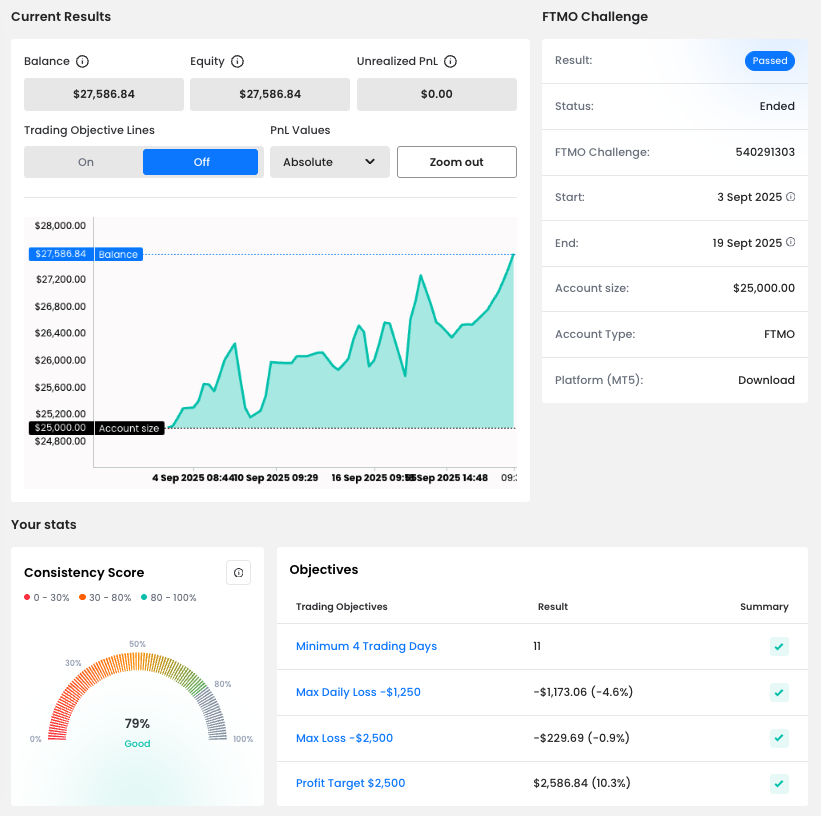Viewport: 821px width, 816px height.
Task: Click the Start date info icon
Action: [x=791, y=197]
